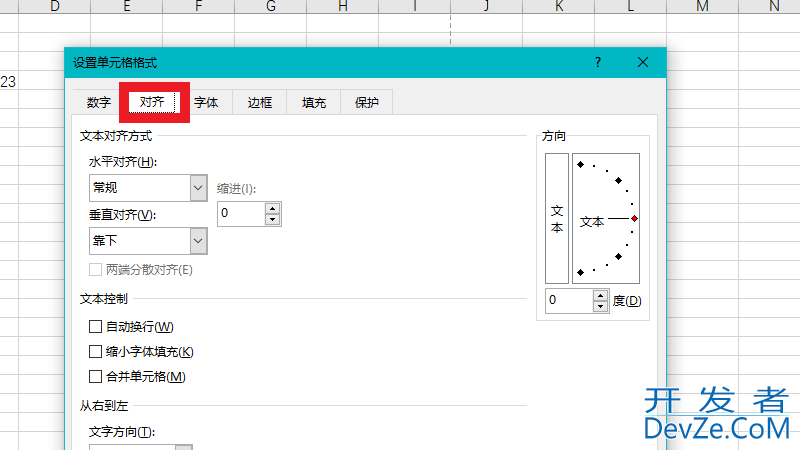Select column G header in the spreadsheet
Screen dimensions: 800x450
[x=270, y=6]
